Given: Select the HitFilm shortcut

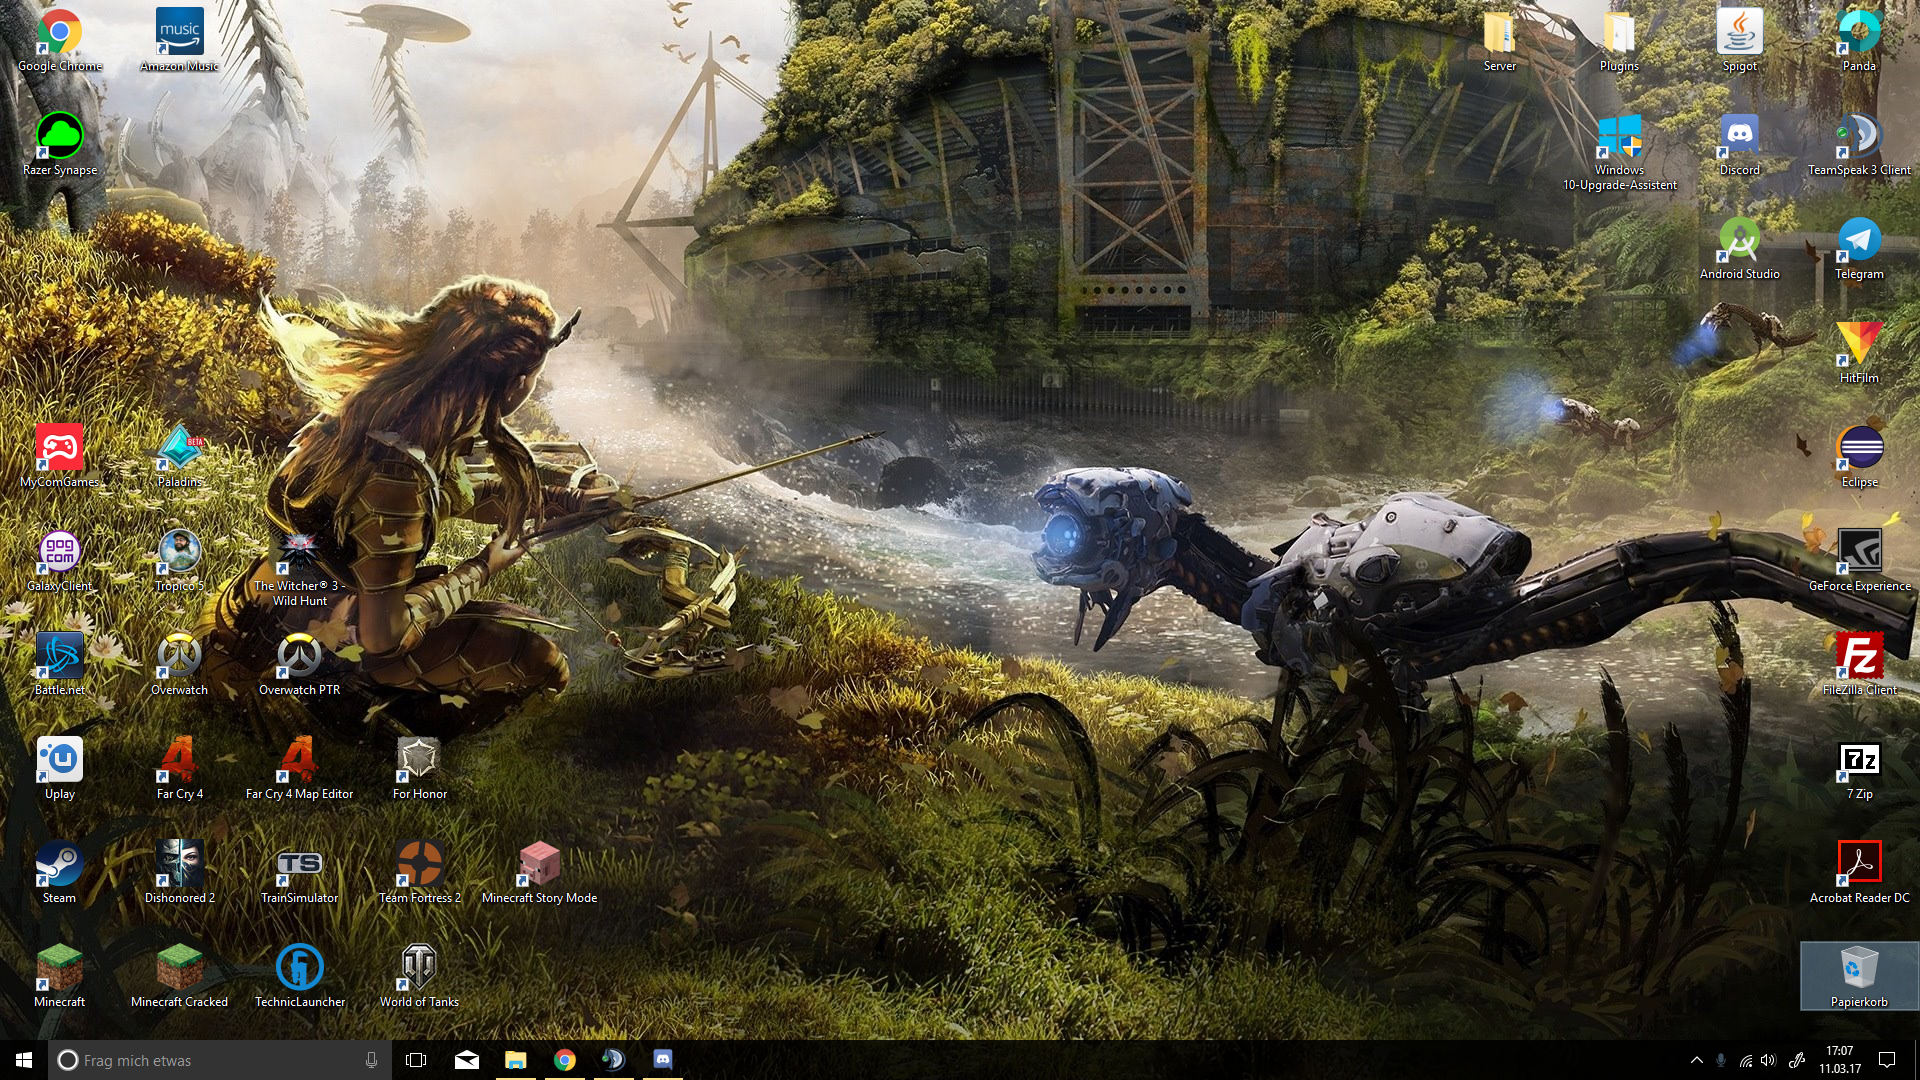Looking at the screenshot, I should coord(1860,352).
